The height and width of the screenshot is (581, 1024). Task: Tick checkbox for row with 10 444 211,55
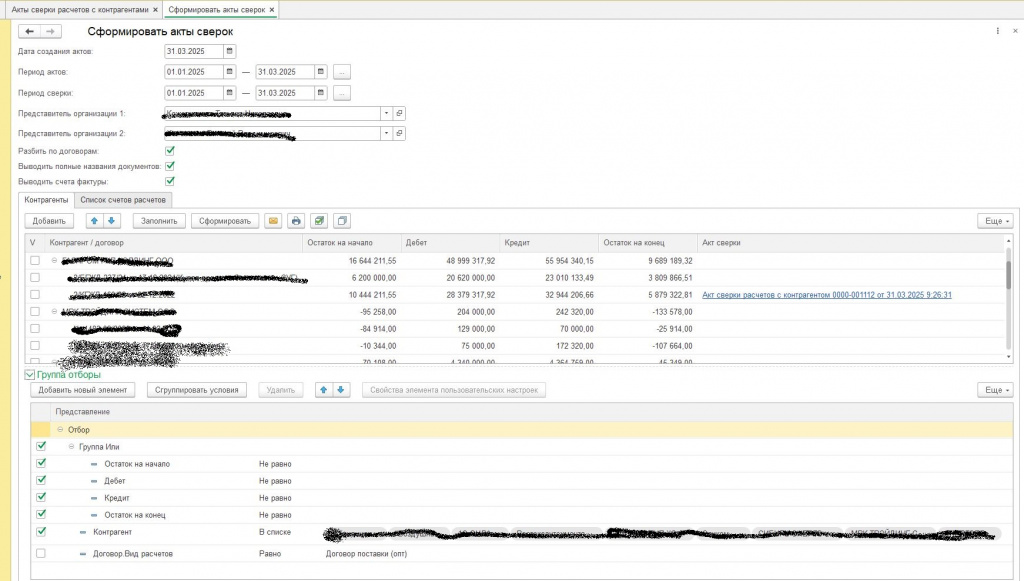35,294
